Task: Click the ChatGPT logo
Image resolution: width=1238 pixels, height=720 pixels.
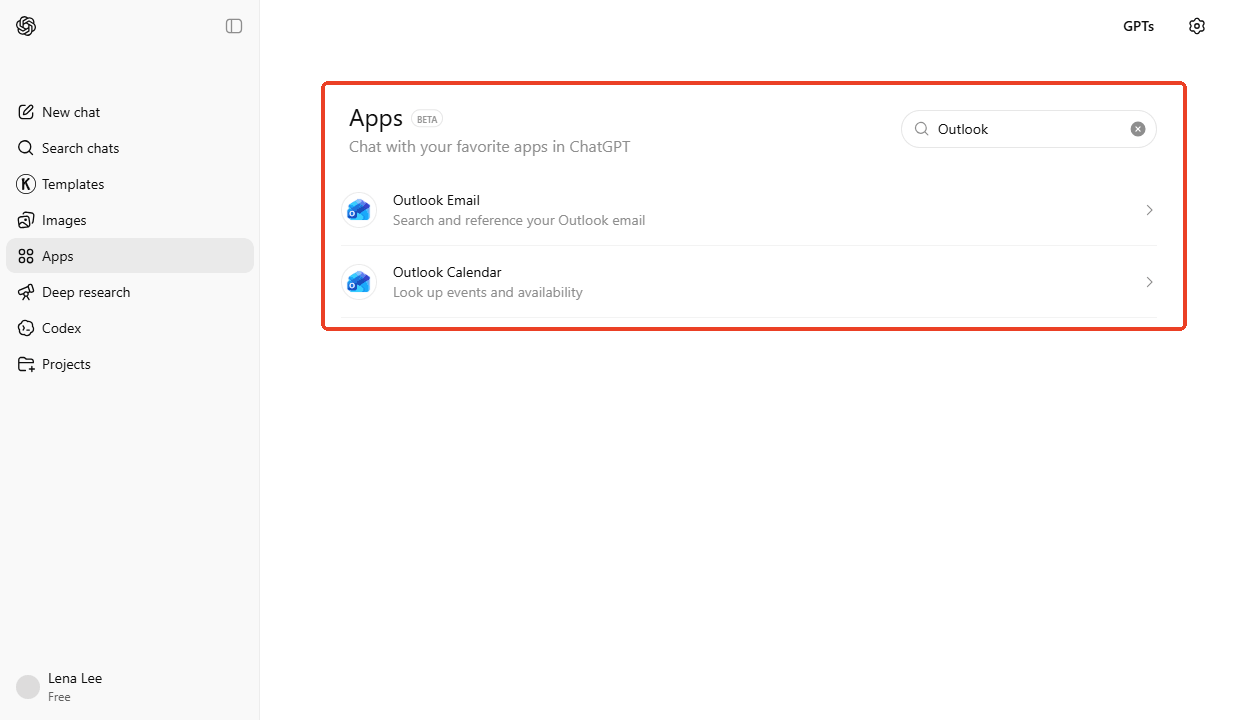Action: [26, 26]
